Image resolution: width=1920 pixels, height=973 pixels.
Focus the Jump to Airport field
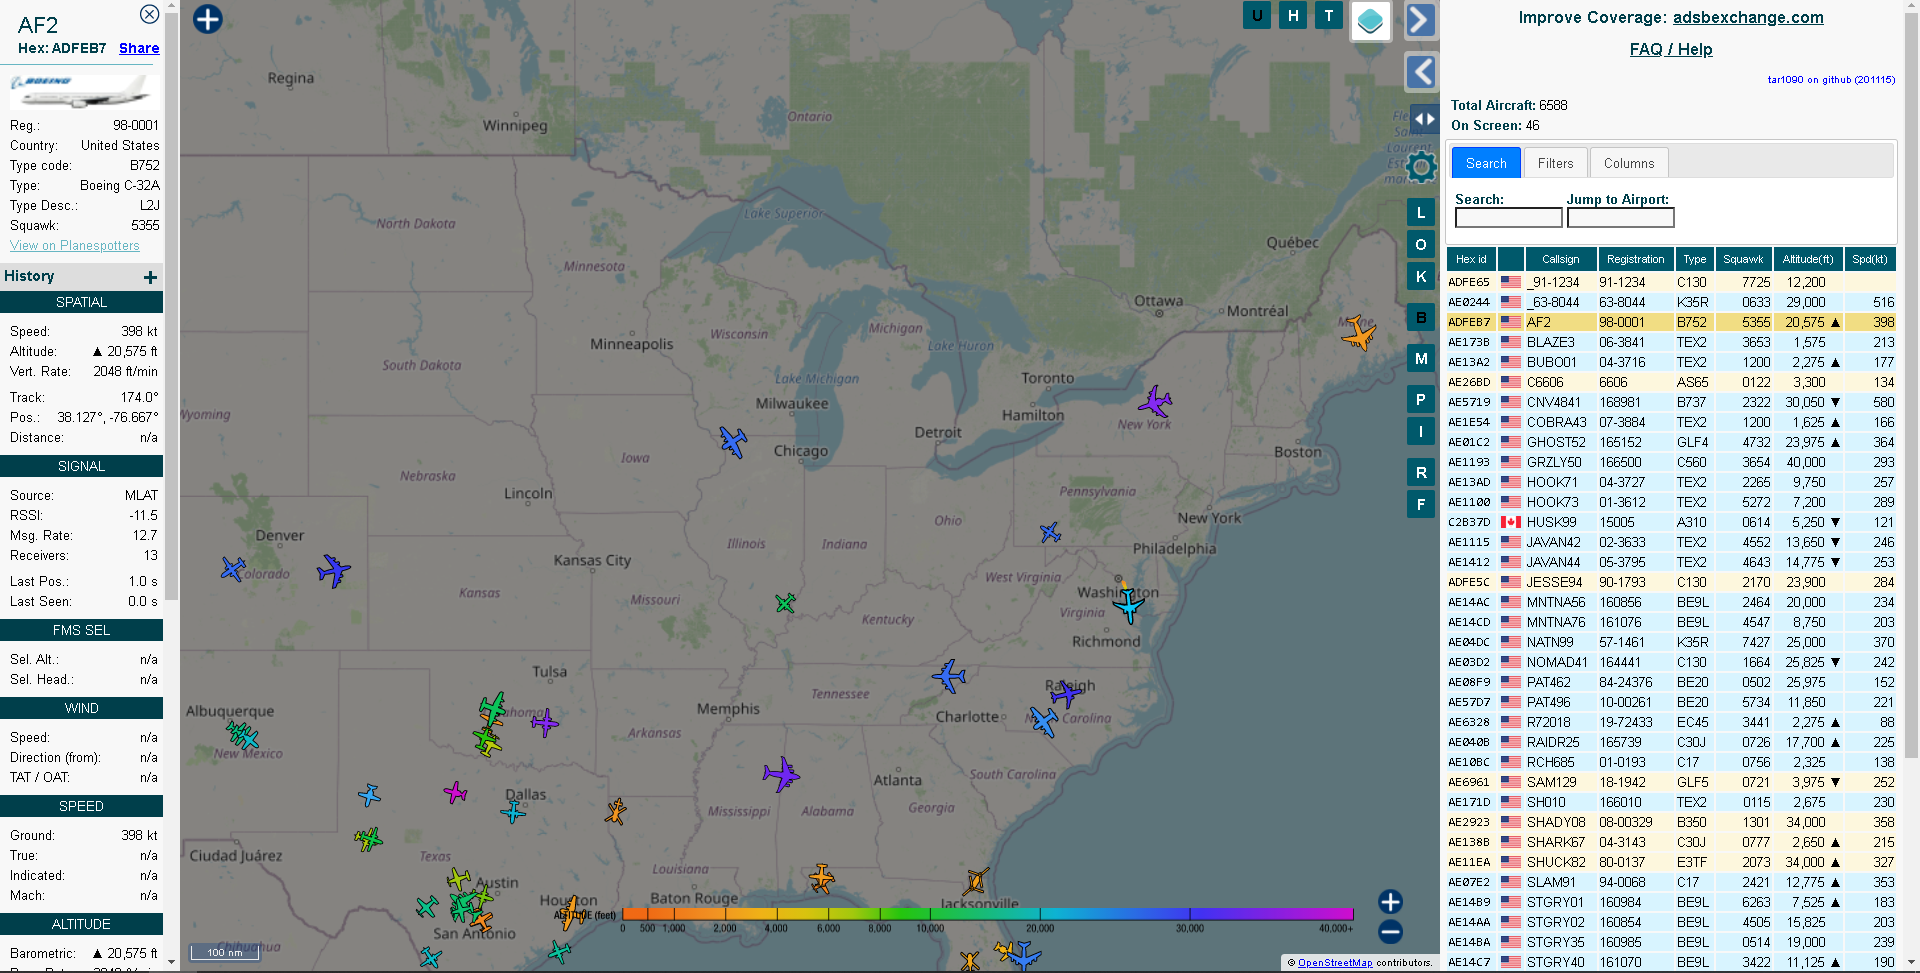(1620, 218)
